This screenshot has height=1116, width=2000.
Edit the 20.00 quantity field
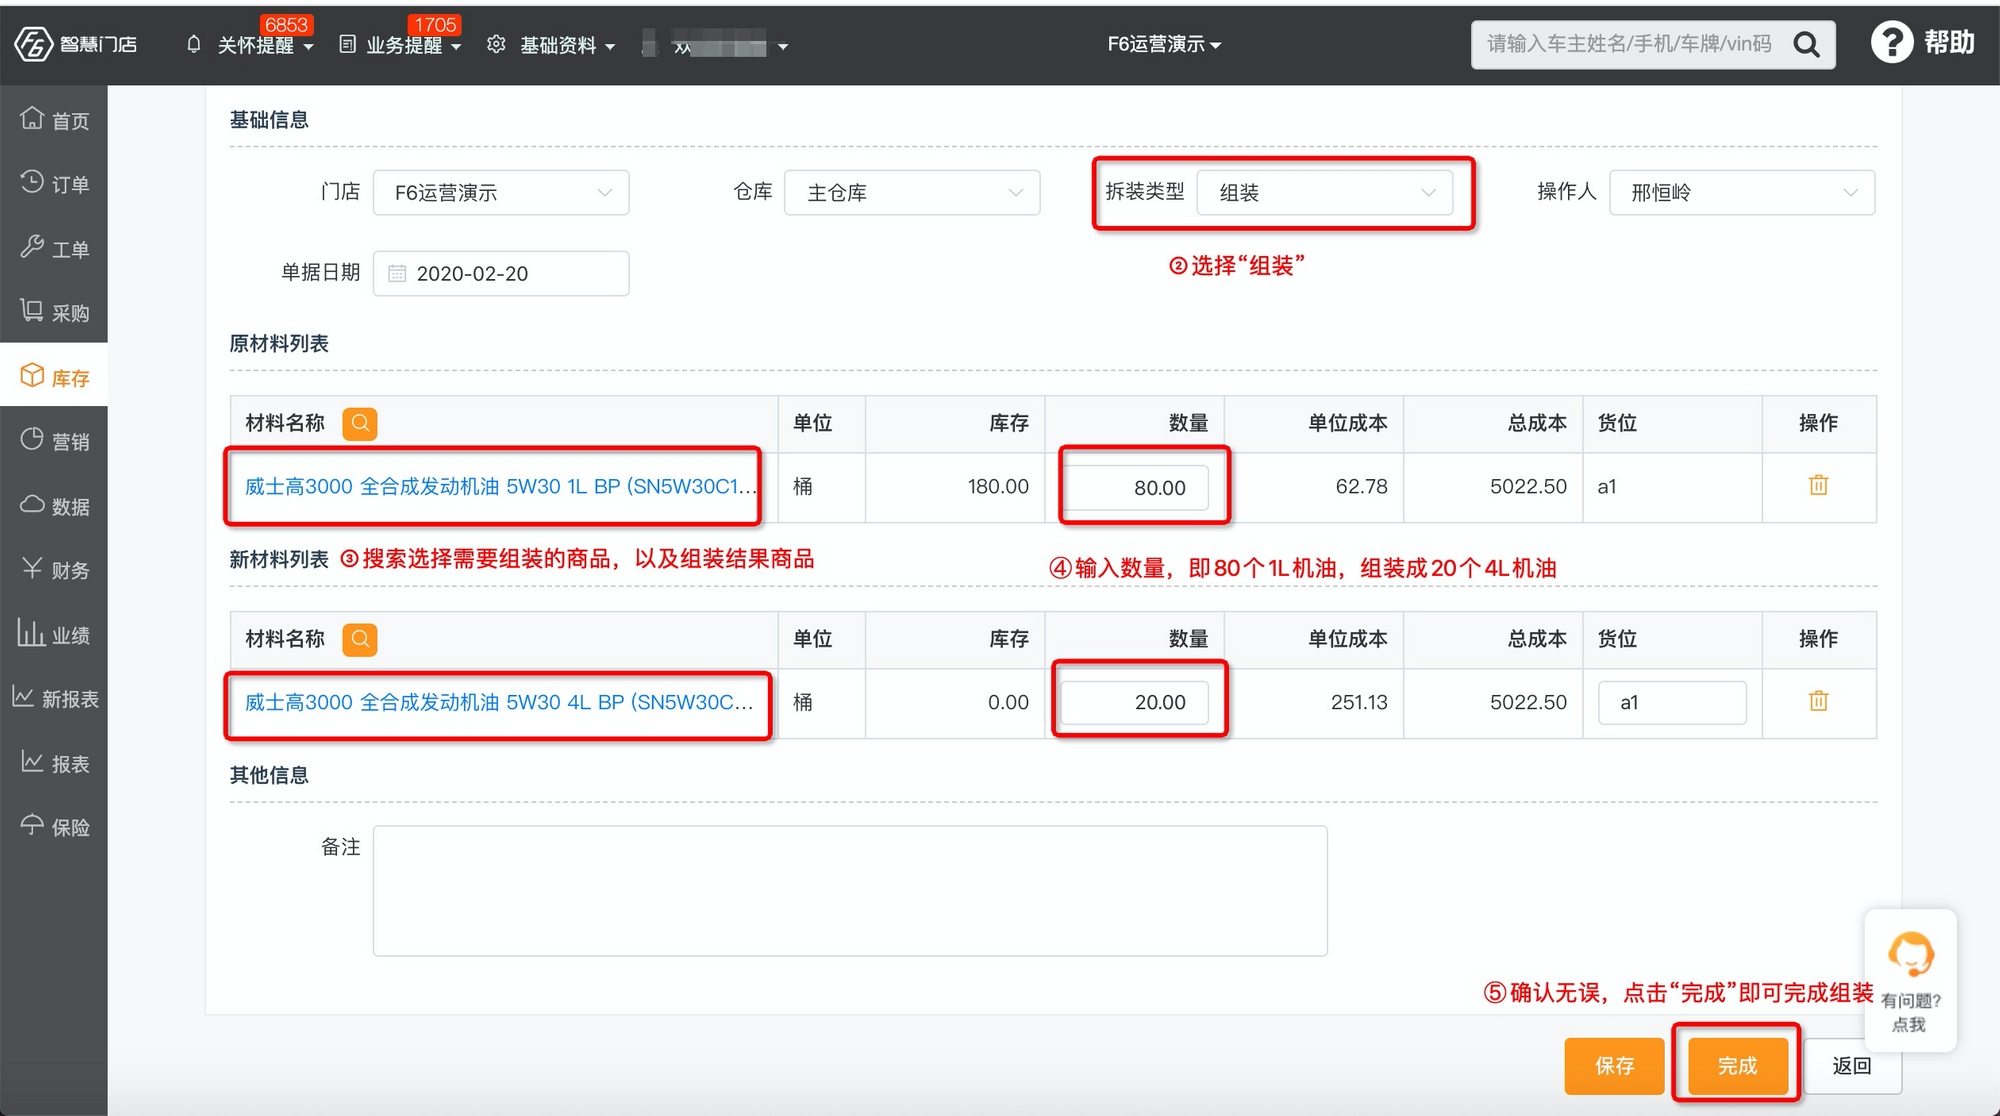point(1134,702)
